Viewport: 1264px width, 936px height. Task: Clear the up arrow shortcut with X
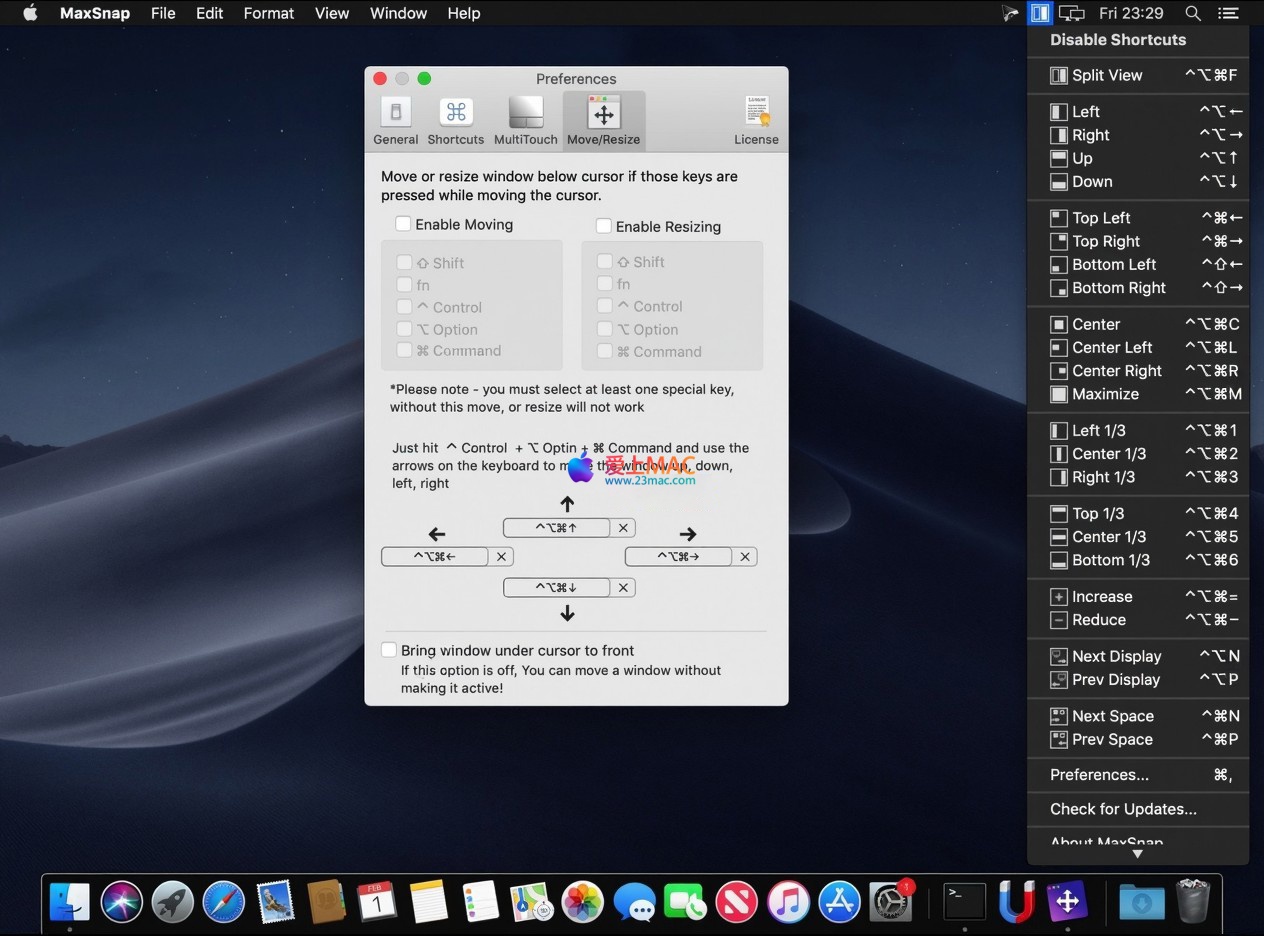pyautogui.click(x=623, y=527)
